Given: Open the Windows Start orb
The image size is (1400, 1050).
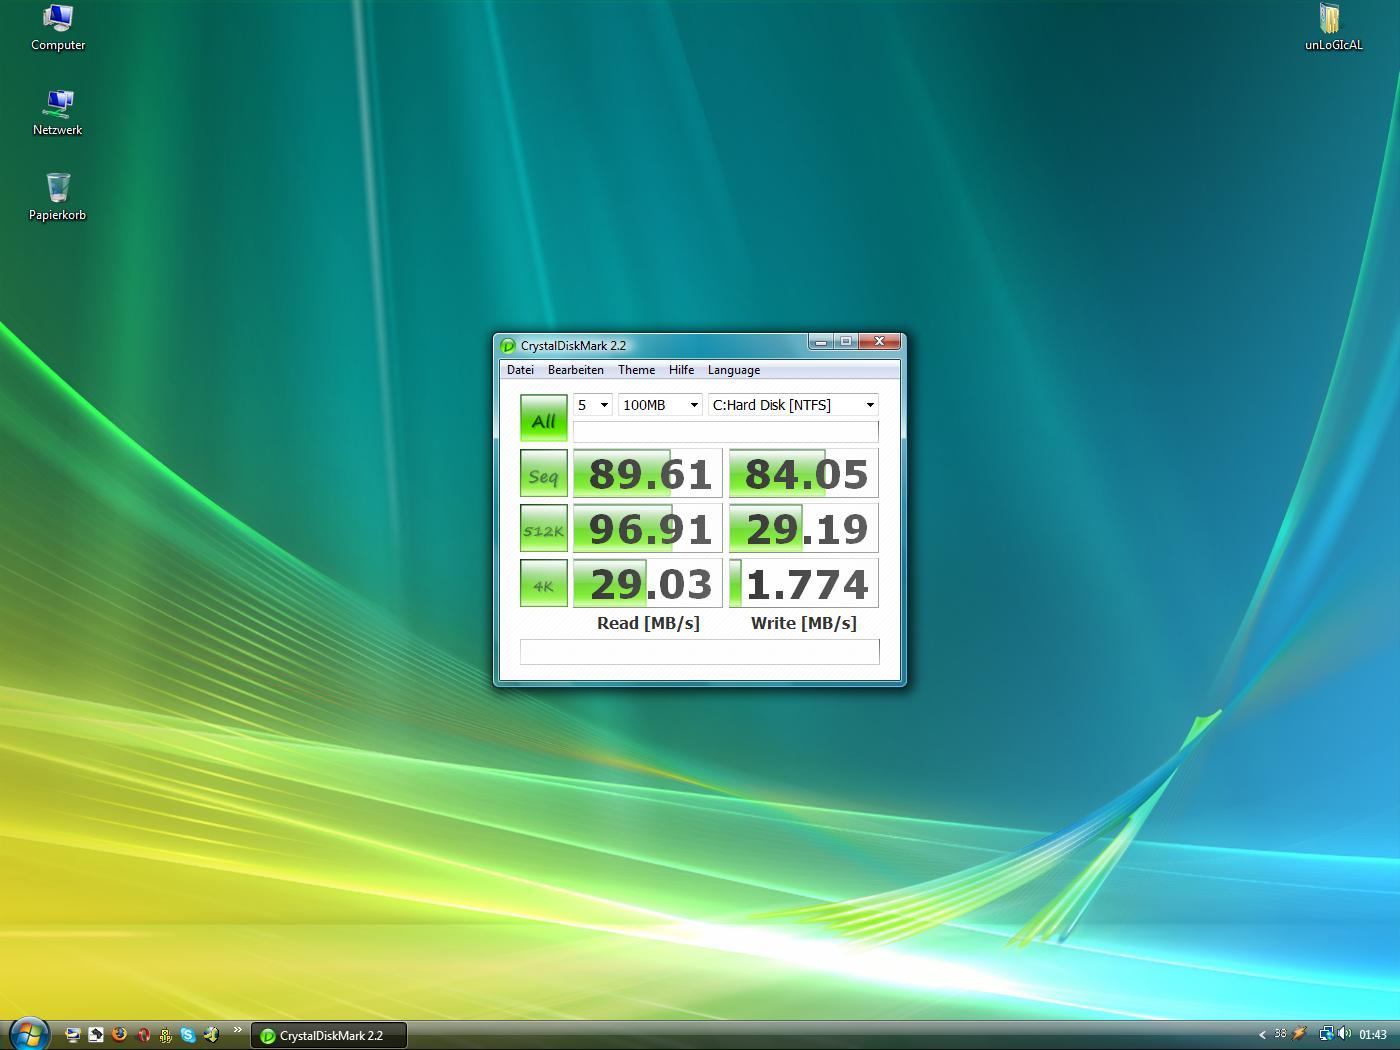Looking at the screenshot, I should point(29,1034).
